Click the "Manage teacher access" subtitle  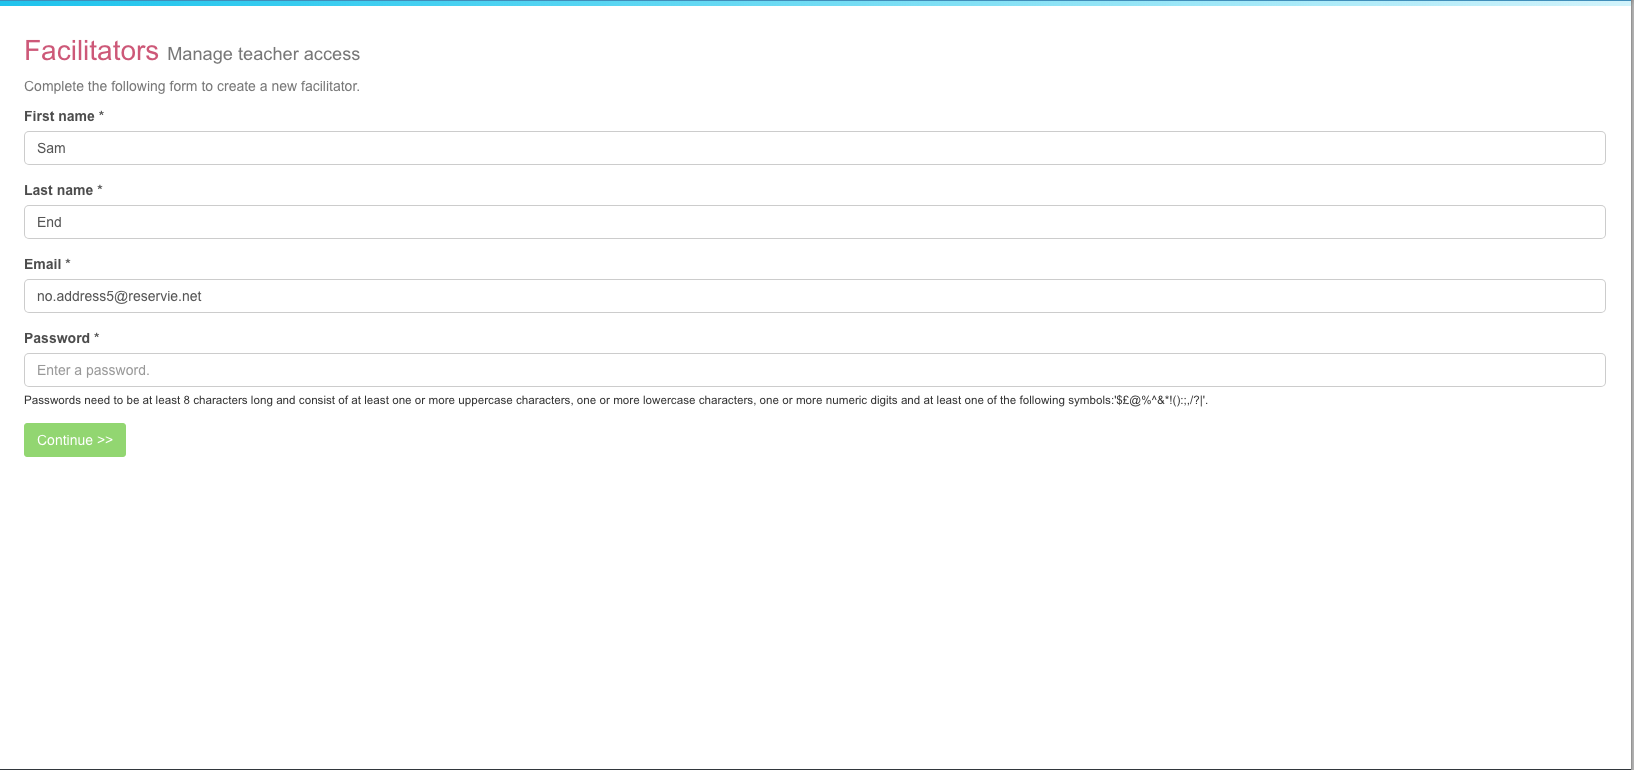[x=263, y=54]
